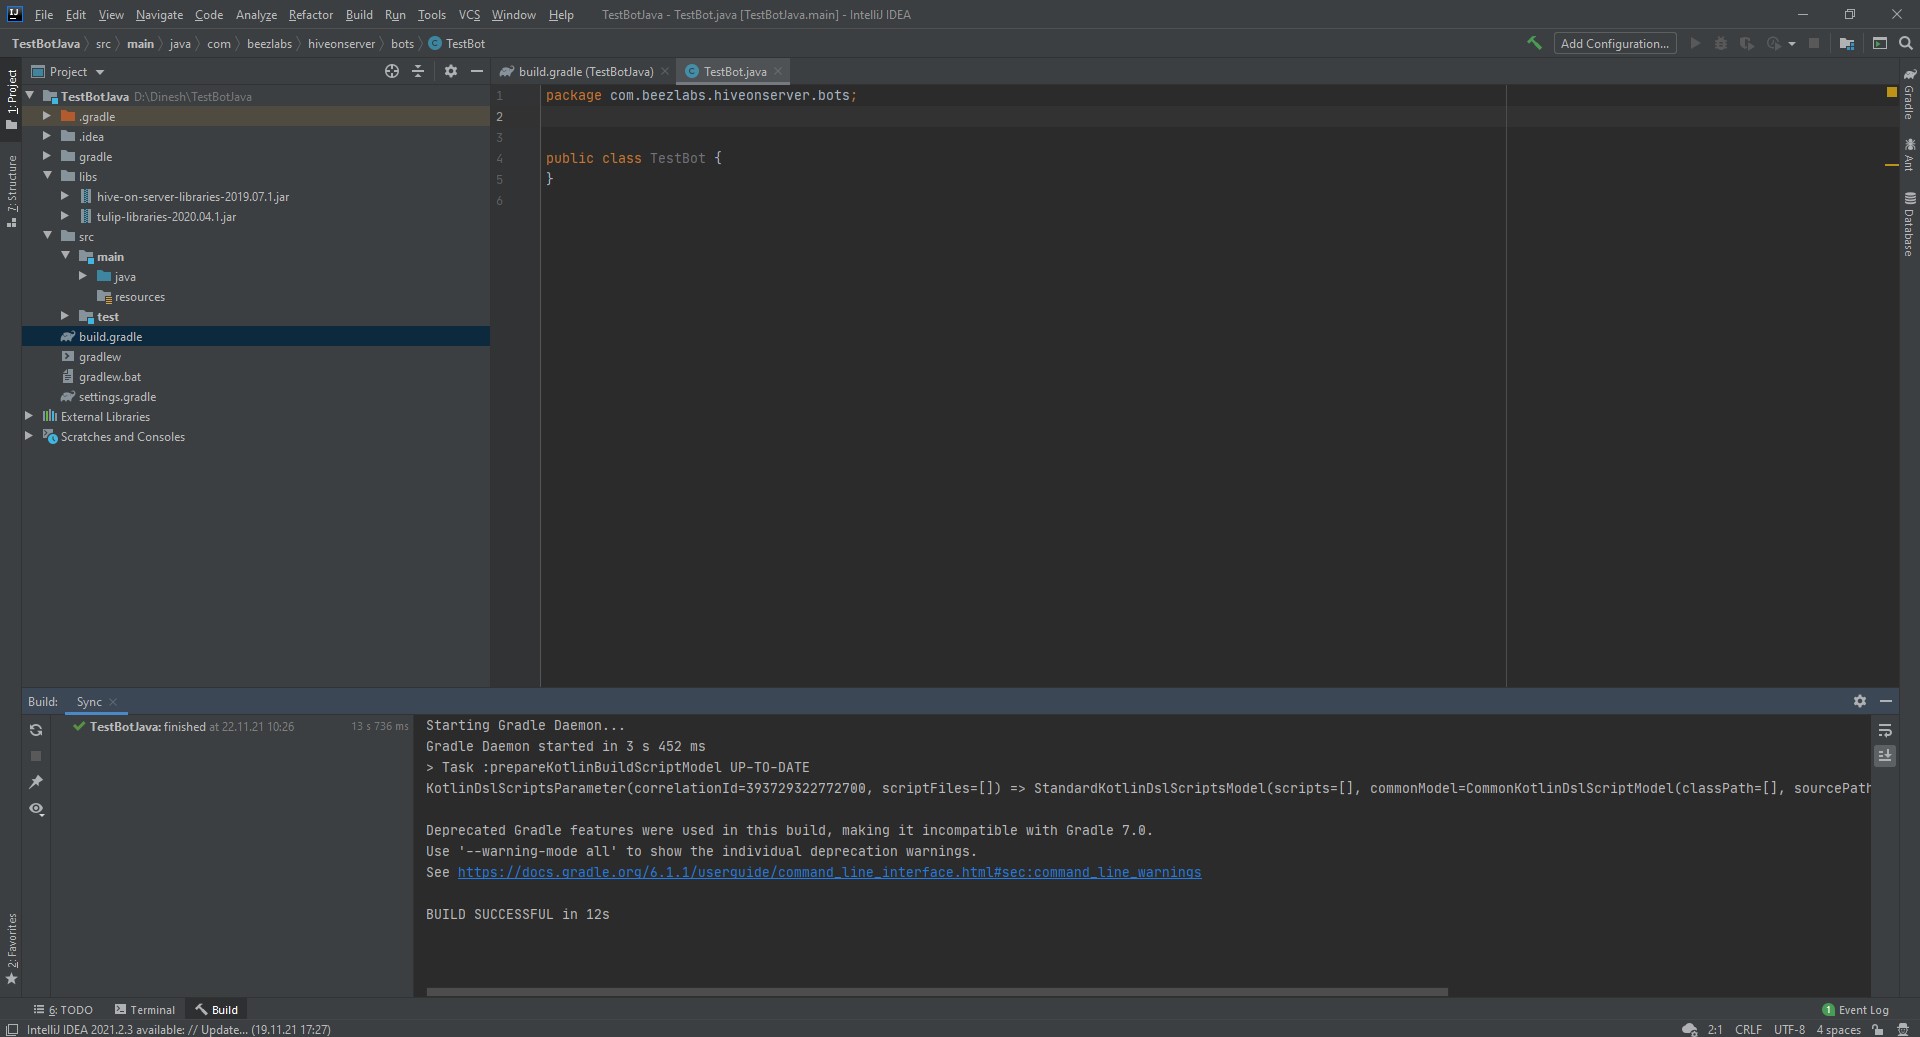The image size is (1920, 1037).
Task: Click the Collapse All icon in Project panel
Action: coord(418,71)
